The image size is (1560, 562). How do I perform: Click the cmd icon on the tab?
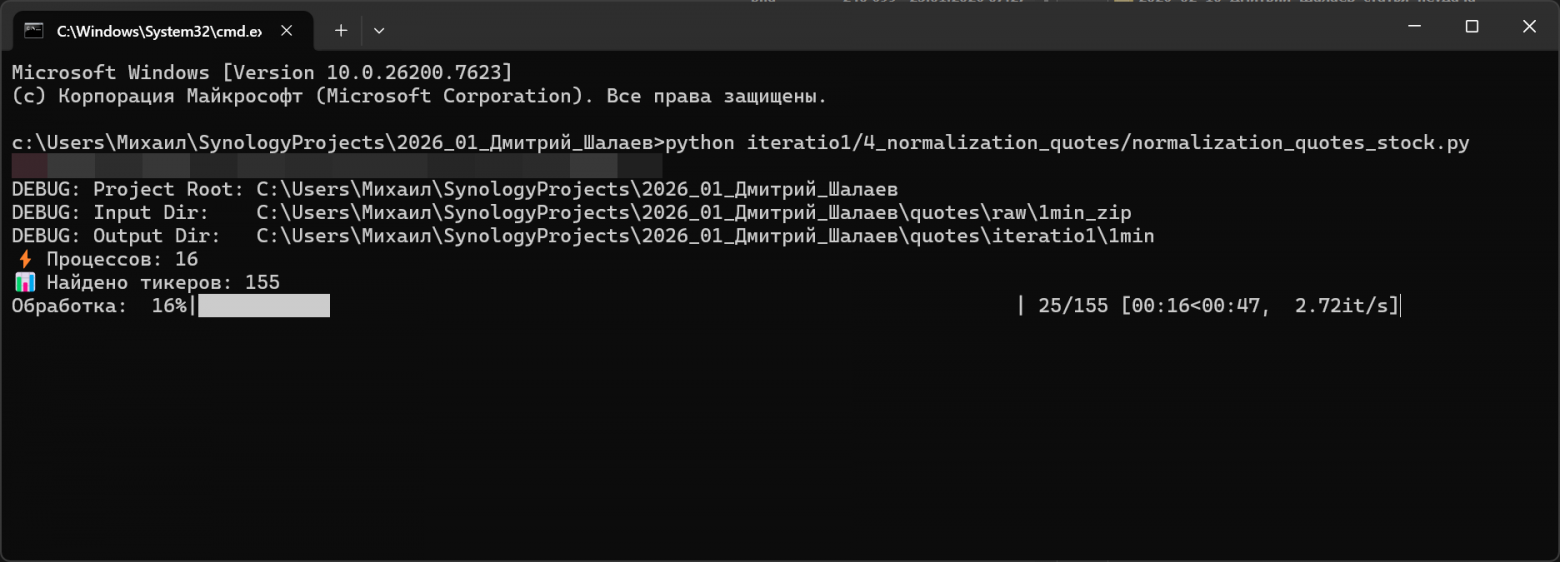point(34,30)
